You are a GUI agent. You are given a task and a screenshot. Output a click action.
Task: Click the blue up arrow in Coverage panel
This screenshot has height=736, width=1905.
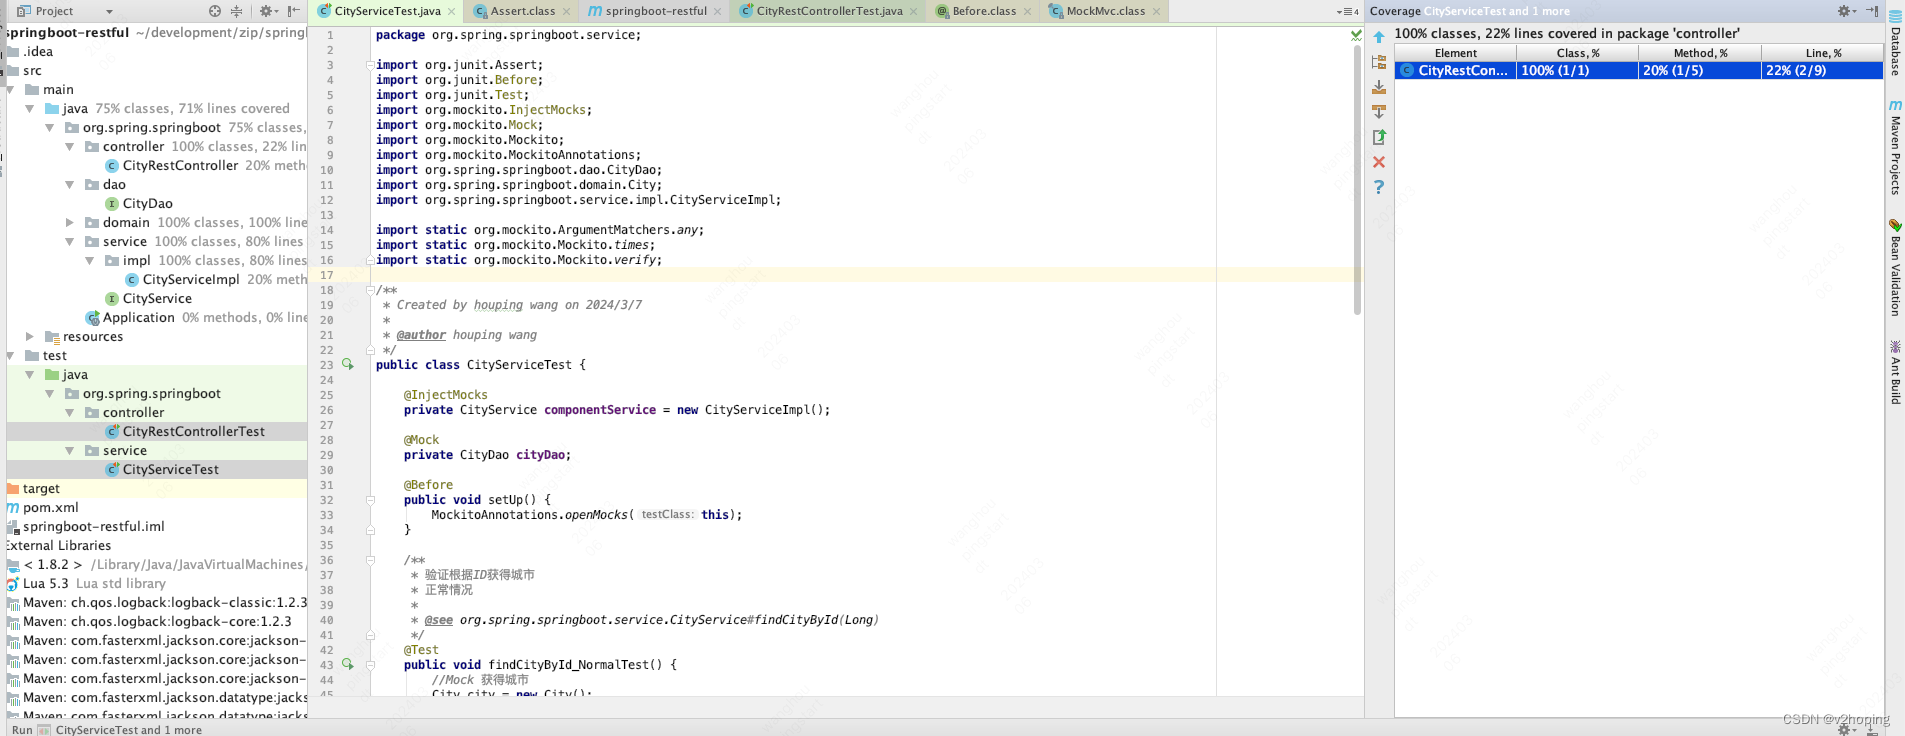coord(1379,37)
